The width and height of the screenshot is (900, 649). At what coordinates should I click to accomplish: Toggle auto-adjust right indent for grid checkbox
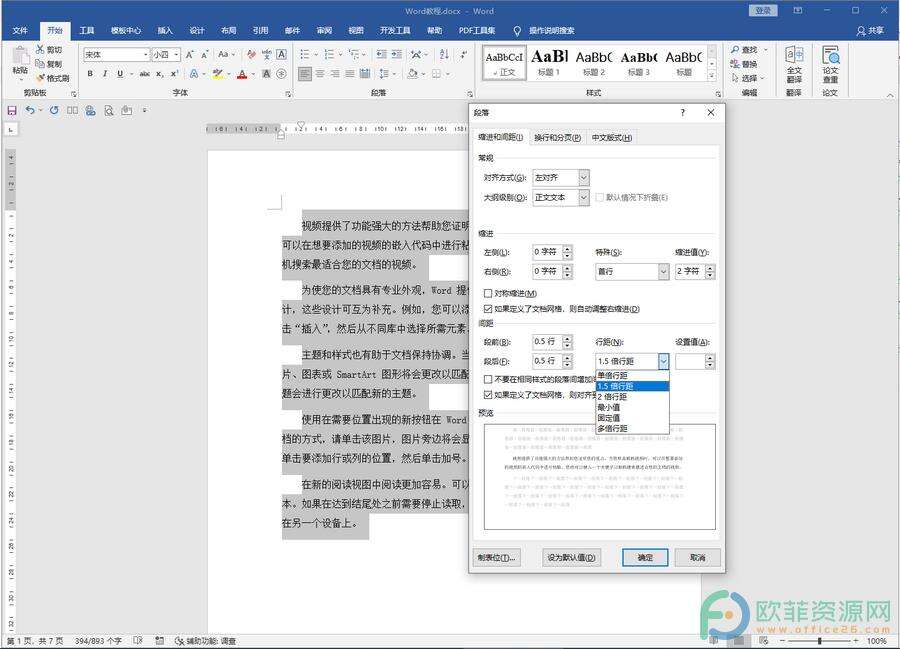tap(488, 309)
